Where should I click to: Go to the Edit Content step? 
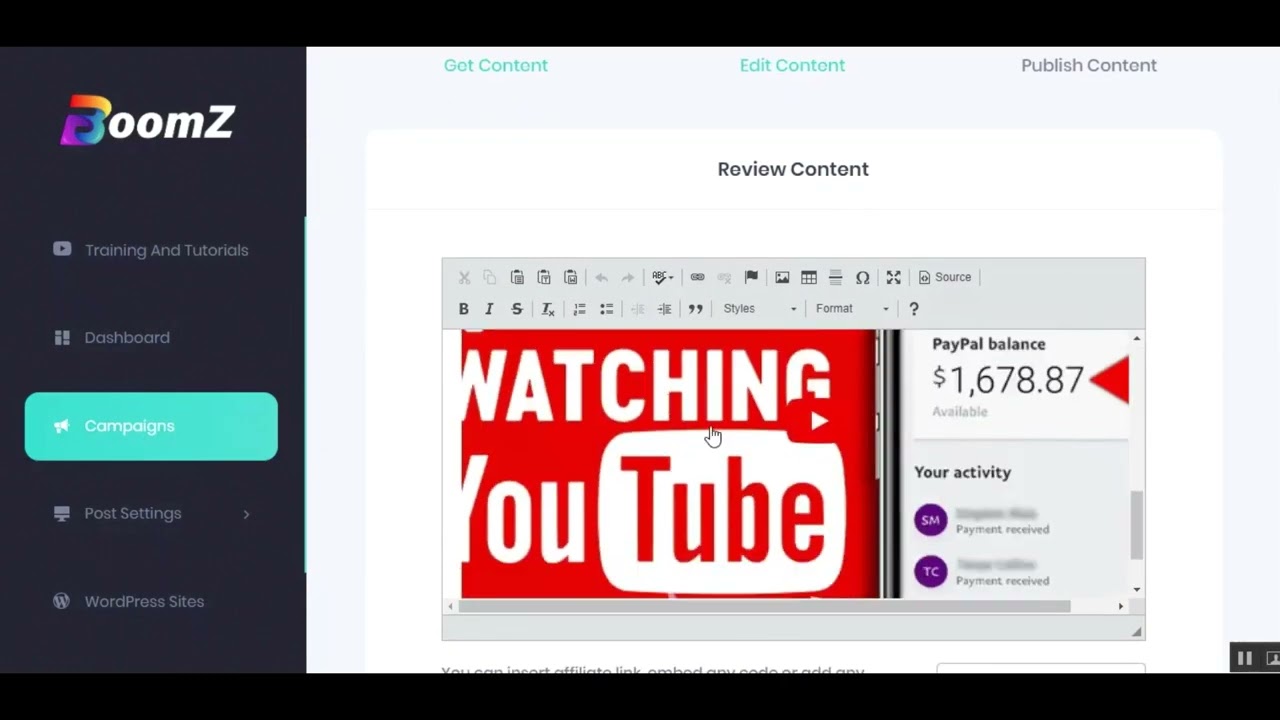[x=792, y=65]
